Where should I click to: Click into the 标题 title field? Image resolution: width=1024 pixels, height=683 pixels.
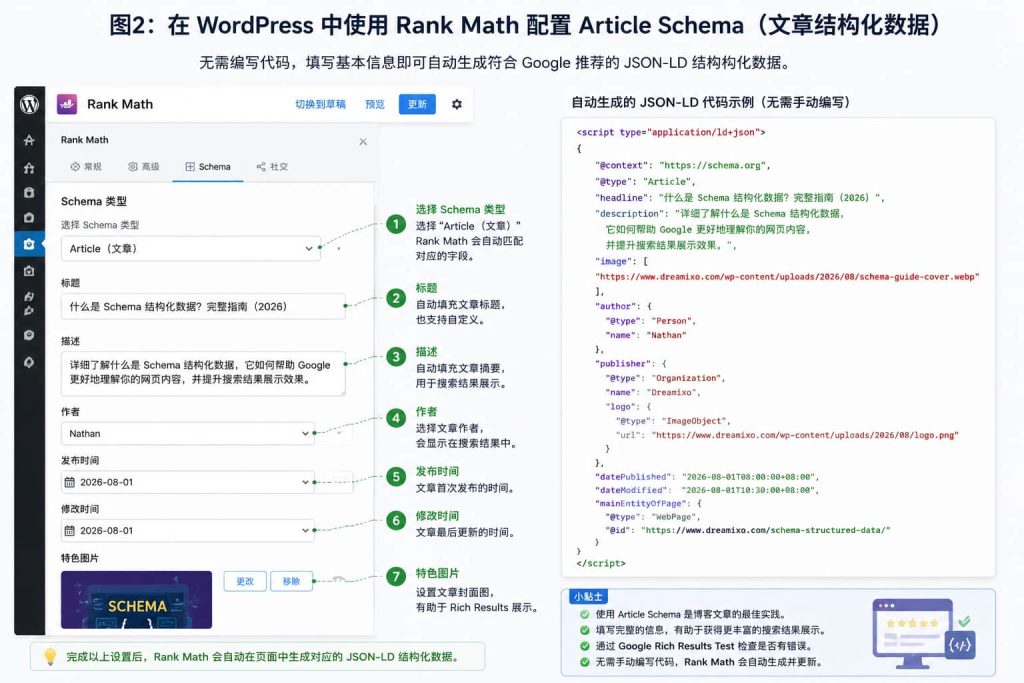coord(203,306)
